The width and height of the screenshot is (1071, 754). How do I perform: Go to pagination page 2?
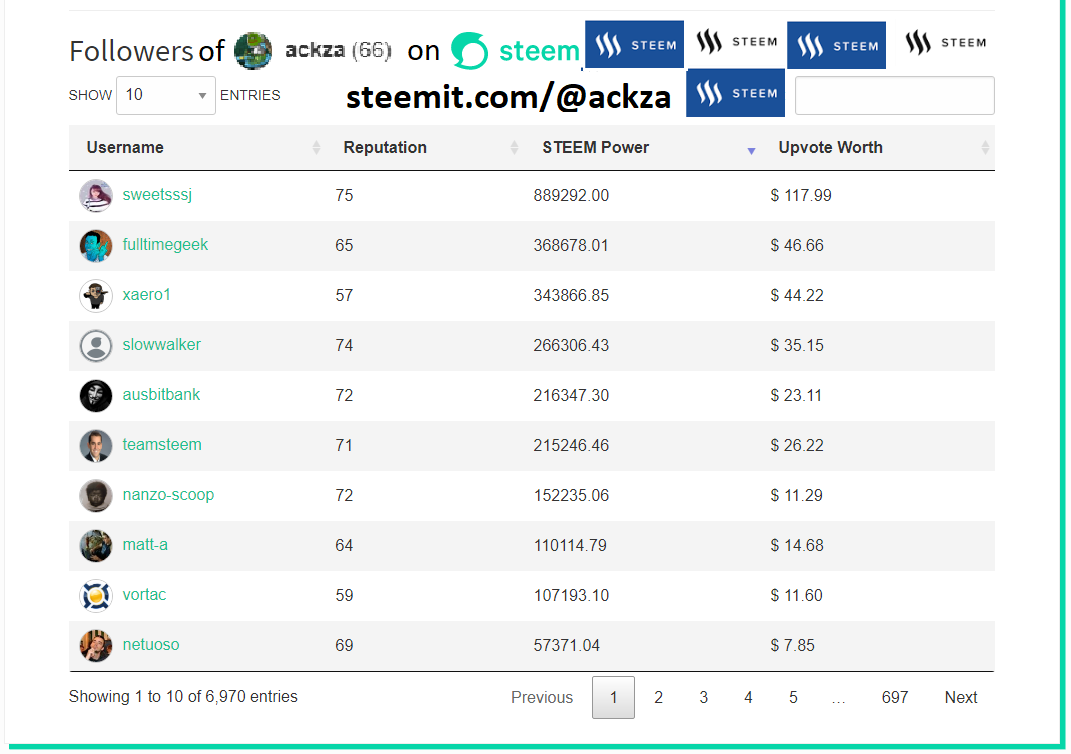tap(658, 697)
